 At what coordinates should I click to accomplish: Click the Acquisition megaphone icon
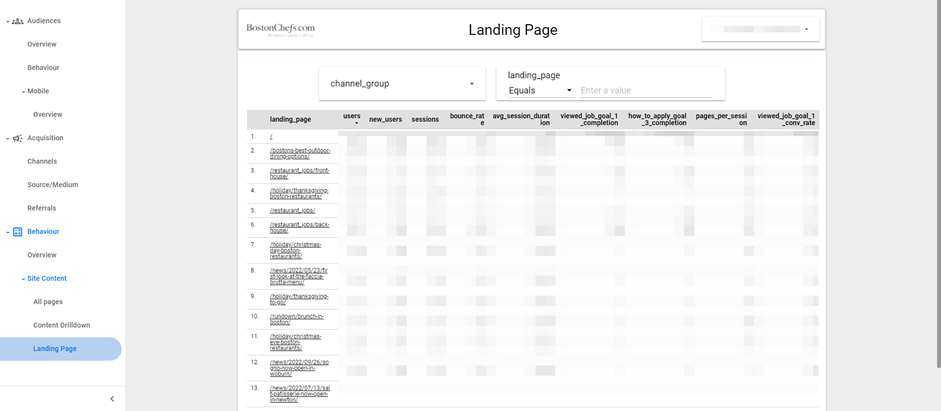pyautogui.click(x=17, y=138)
